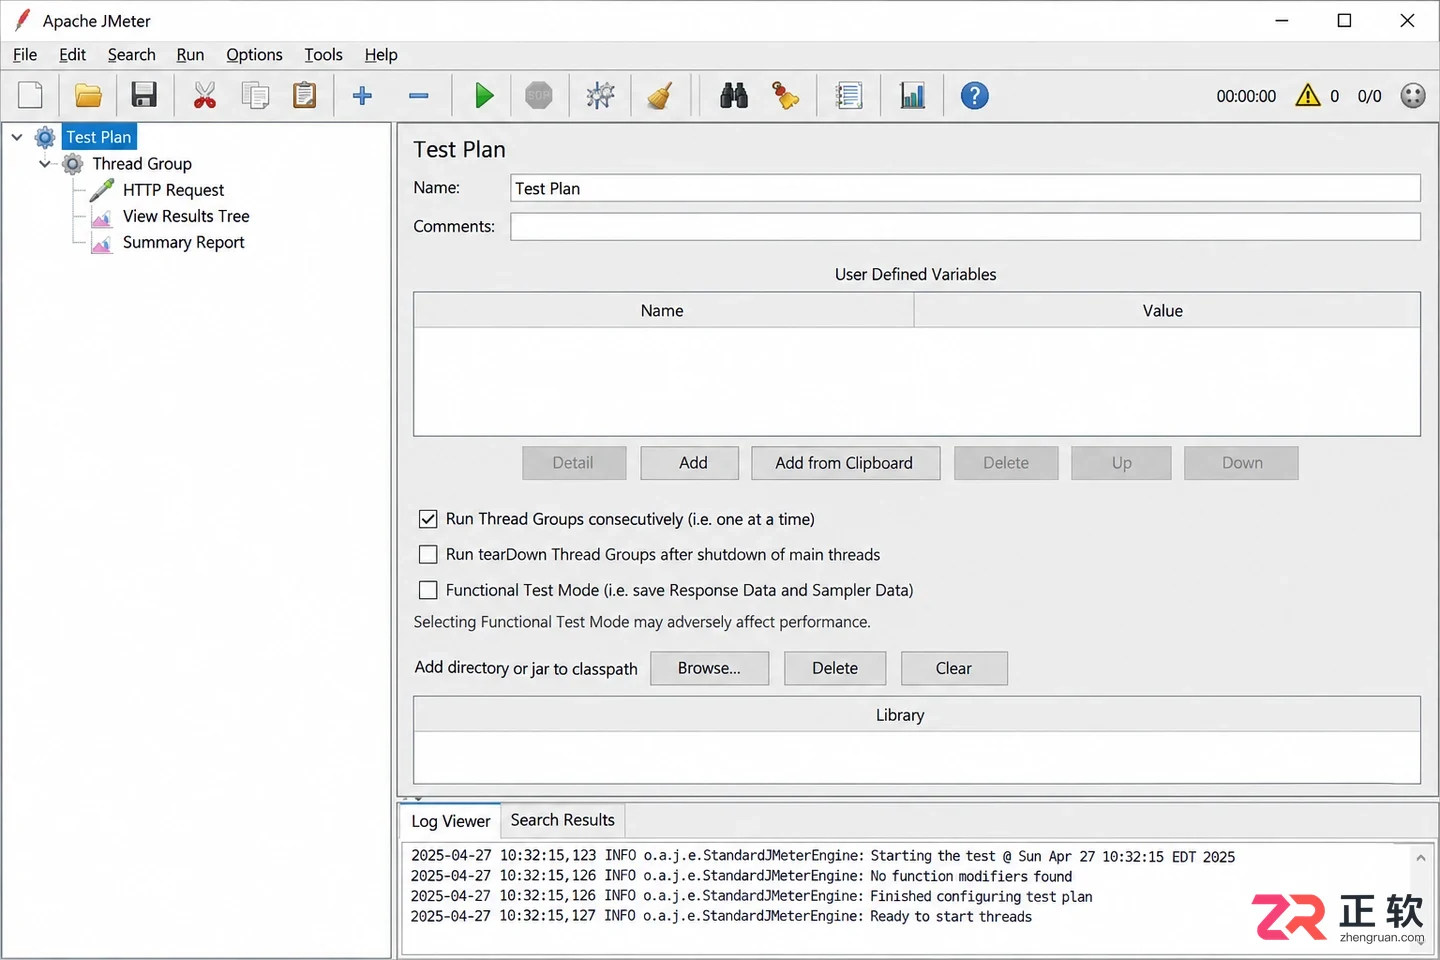Click the remote engine status icon

pos(1413,96)
